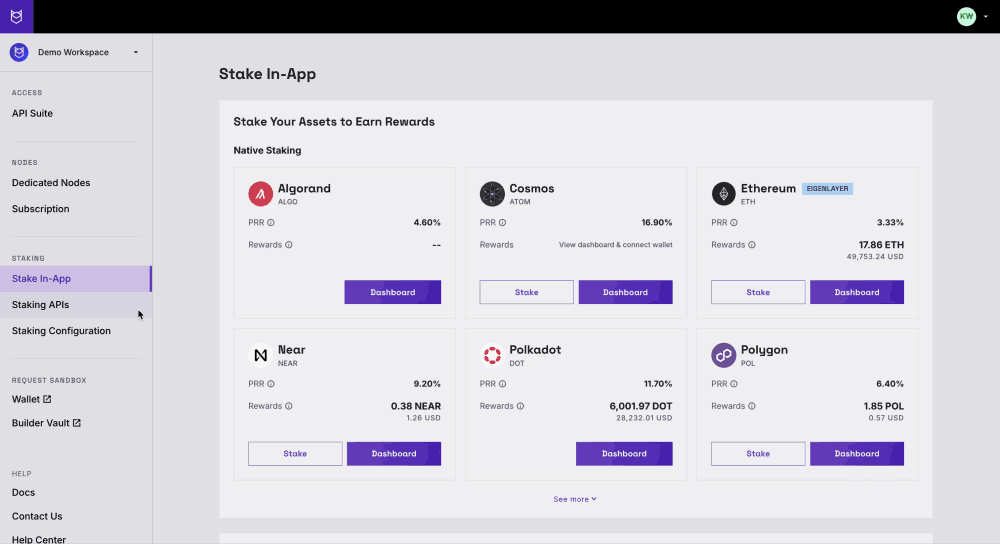Click the Algorand logo icon
Image resolution: width=1000 pixels, height=544 pixels.
[x=260, y=194]
